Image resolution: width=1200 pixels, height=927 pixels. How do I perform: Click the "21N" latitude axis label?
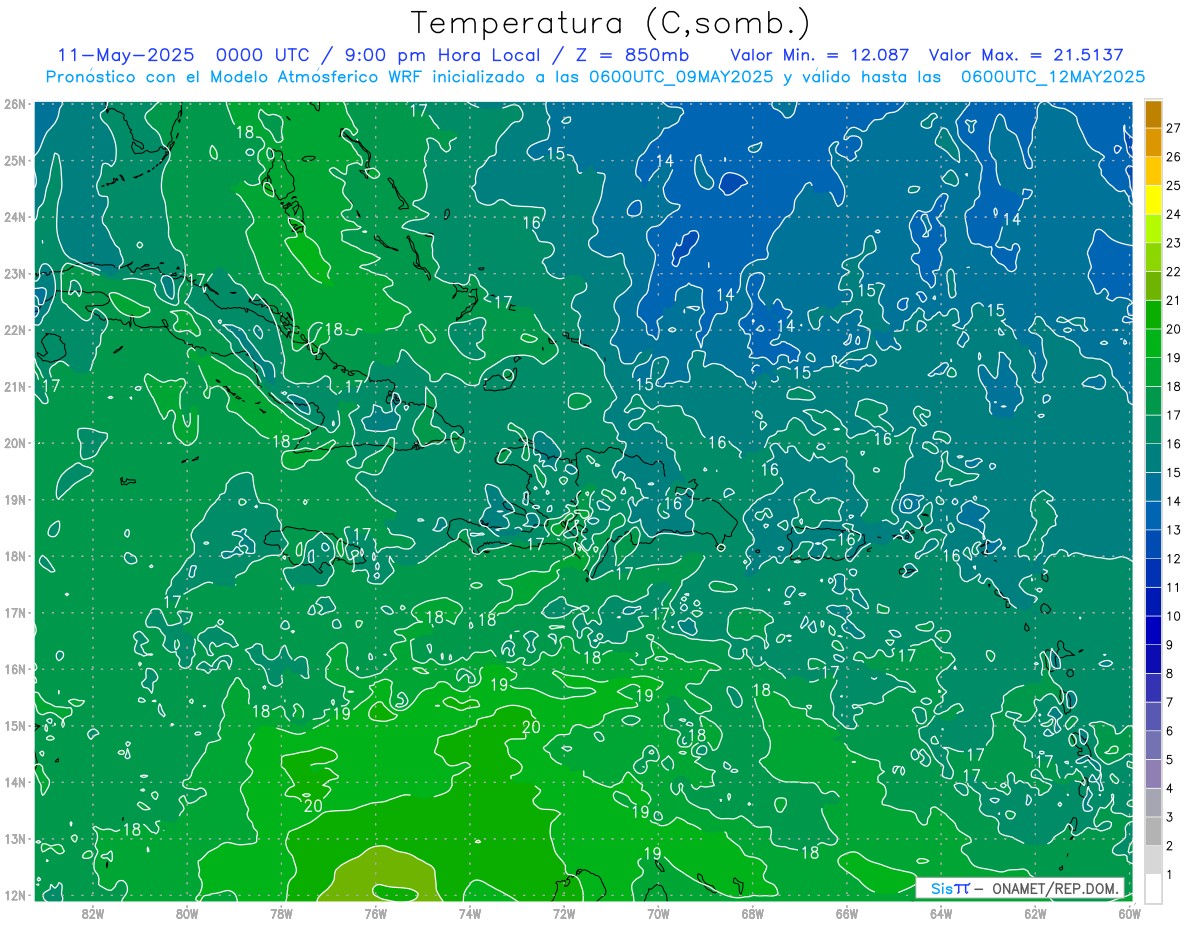[x=14, y=386]
